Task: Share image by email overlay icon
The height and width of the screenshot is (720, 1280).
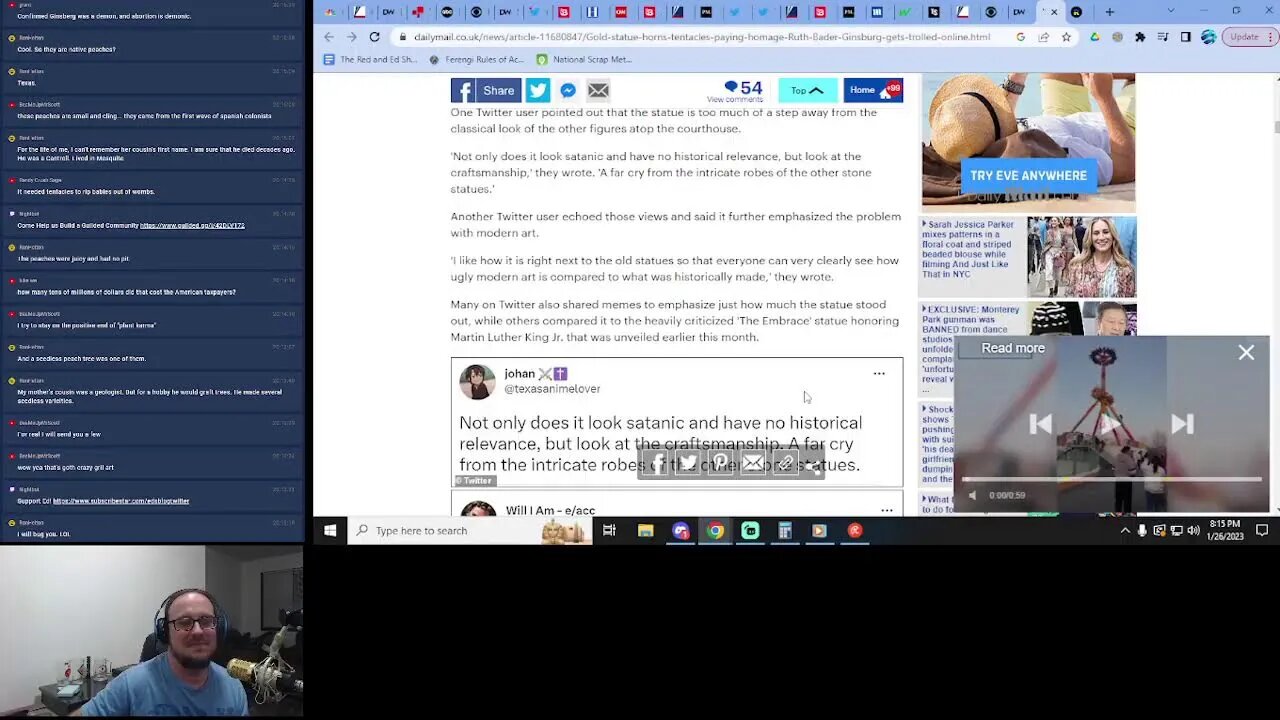Action: click(x=753, y=463)
